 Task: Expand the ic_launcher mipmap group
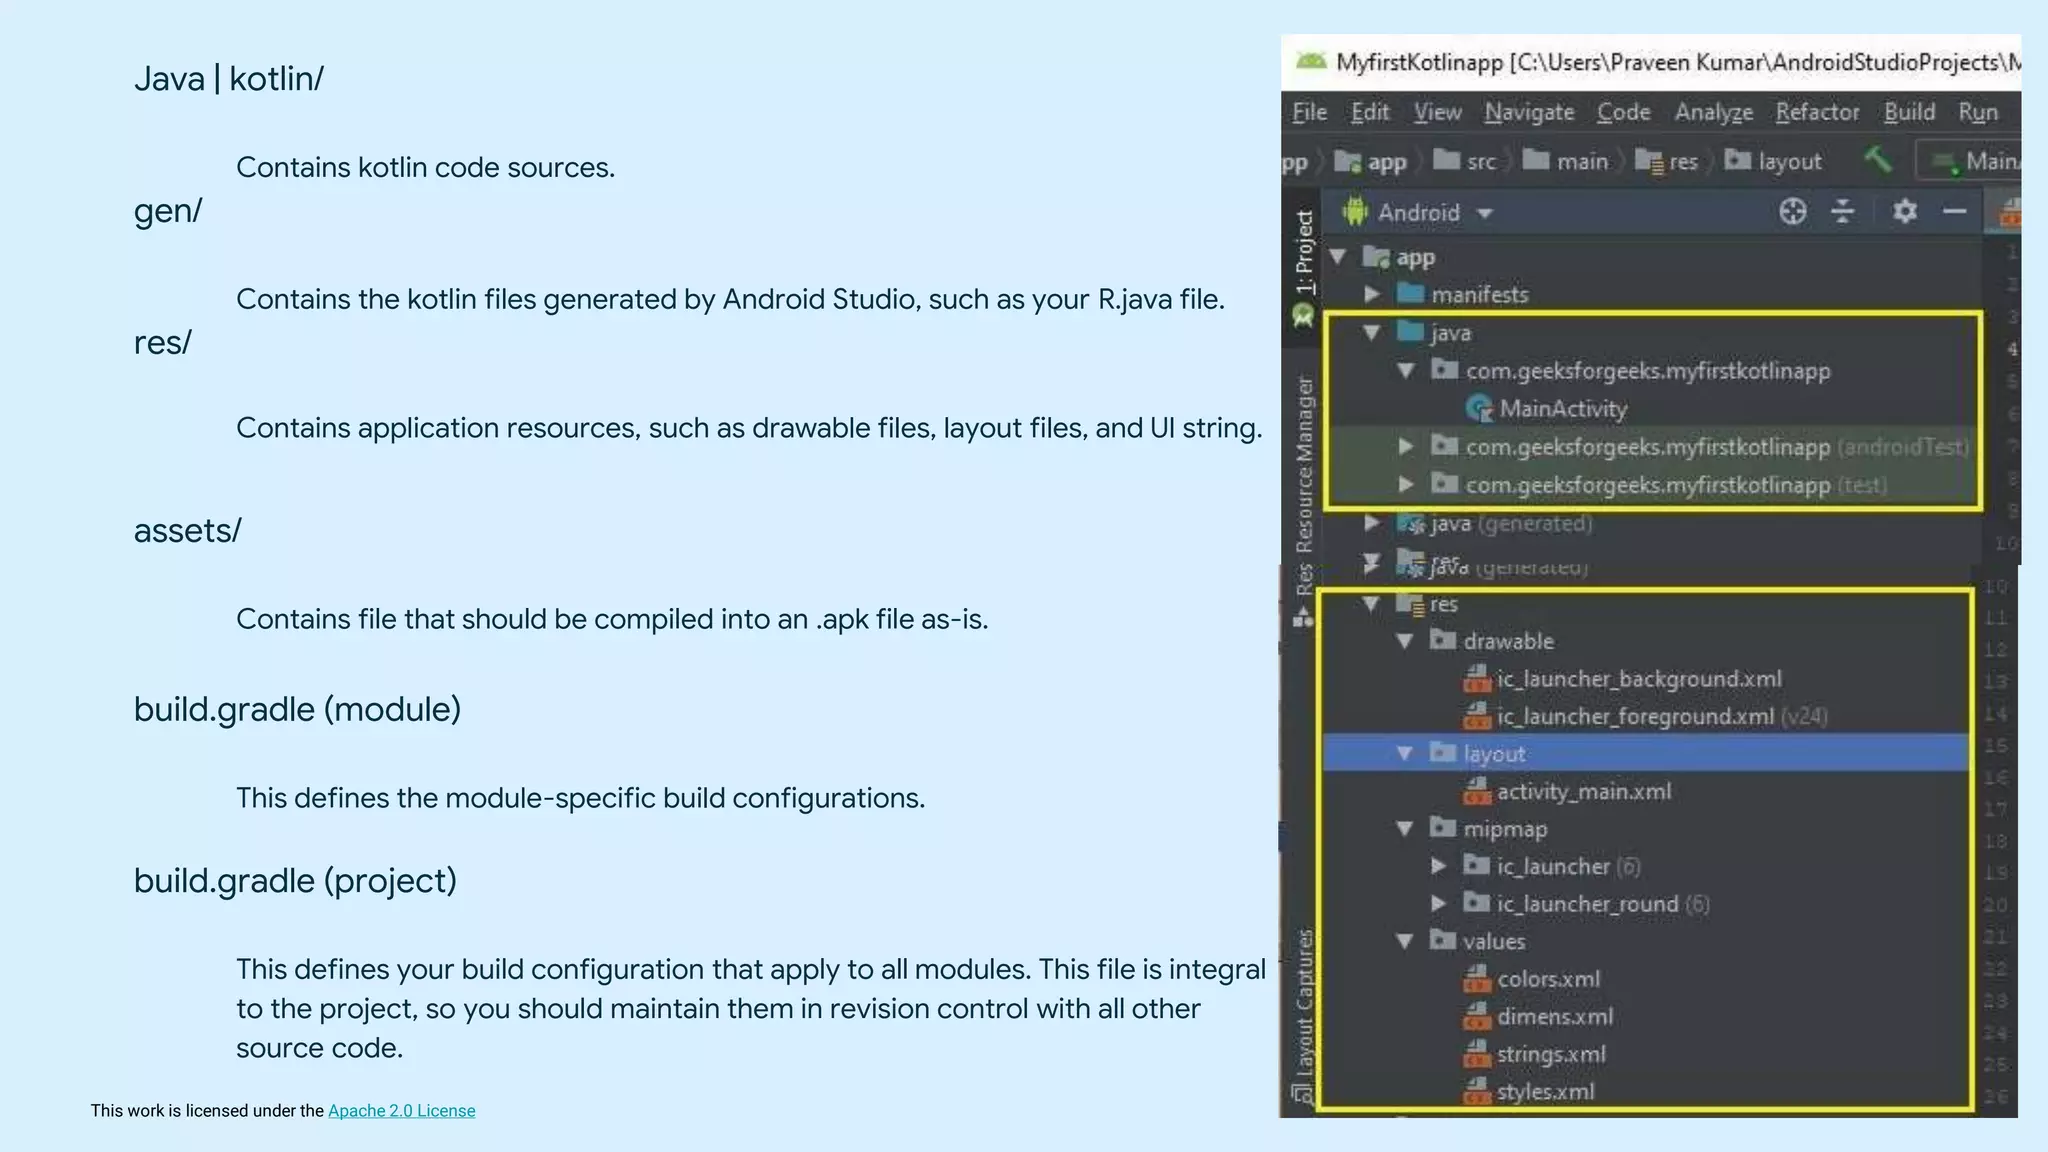point(1438,867)
